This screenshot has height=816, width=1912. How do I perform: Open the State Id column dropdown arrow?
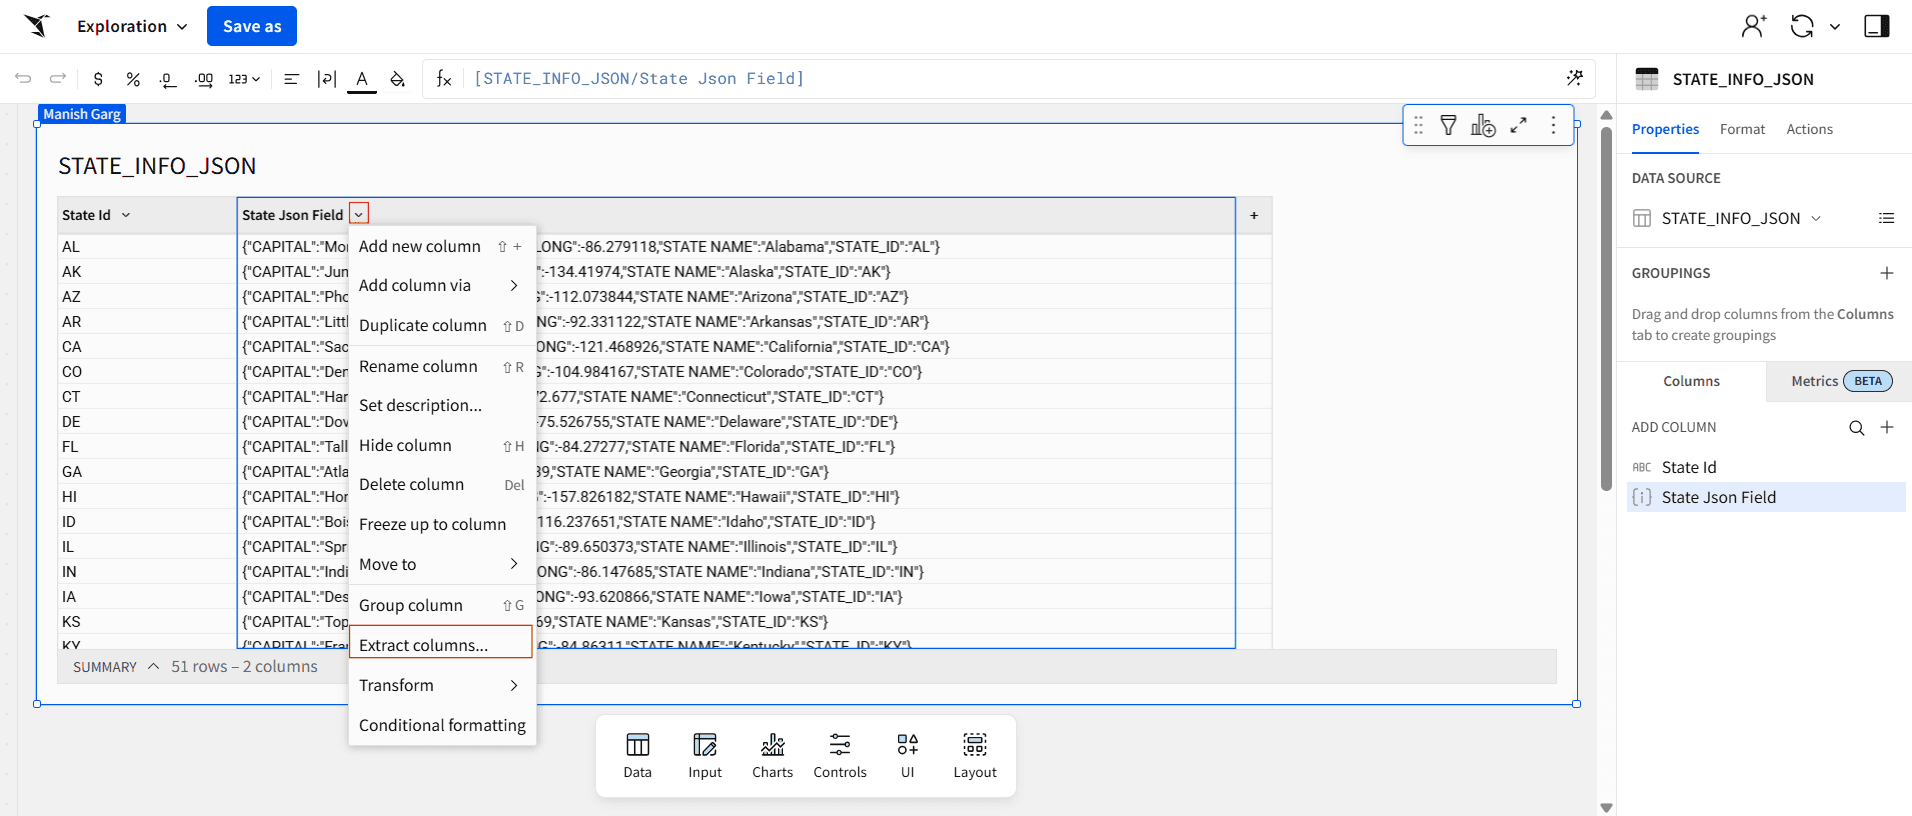[x=126, y=215]
